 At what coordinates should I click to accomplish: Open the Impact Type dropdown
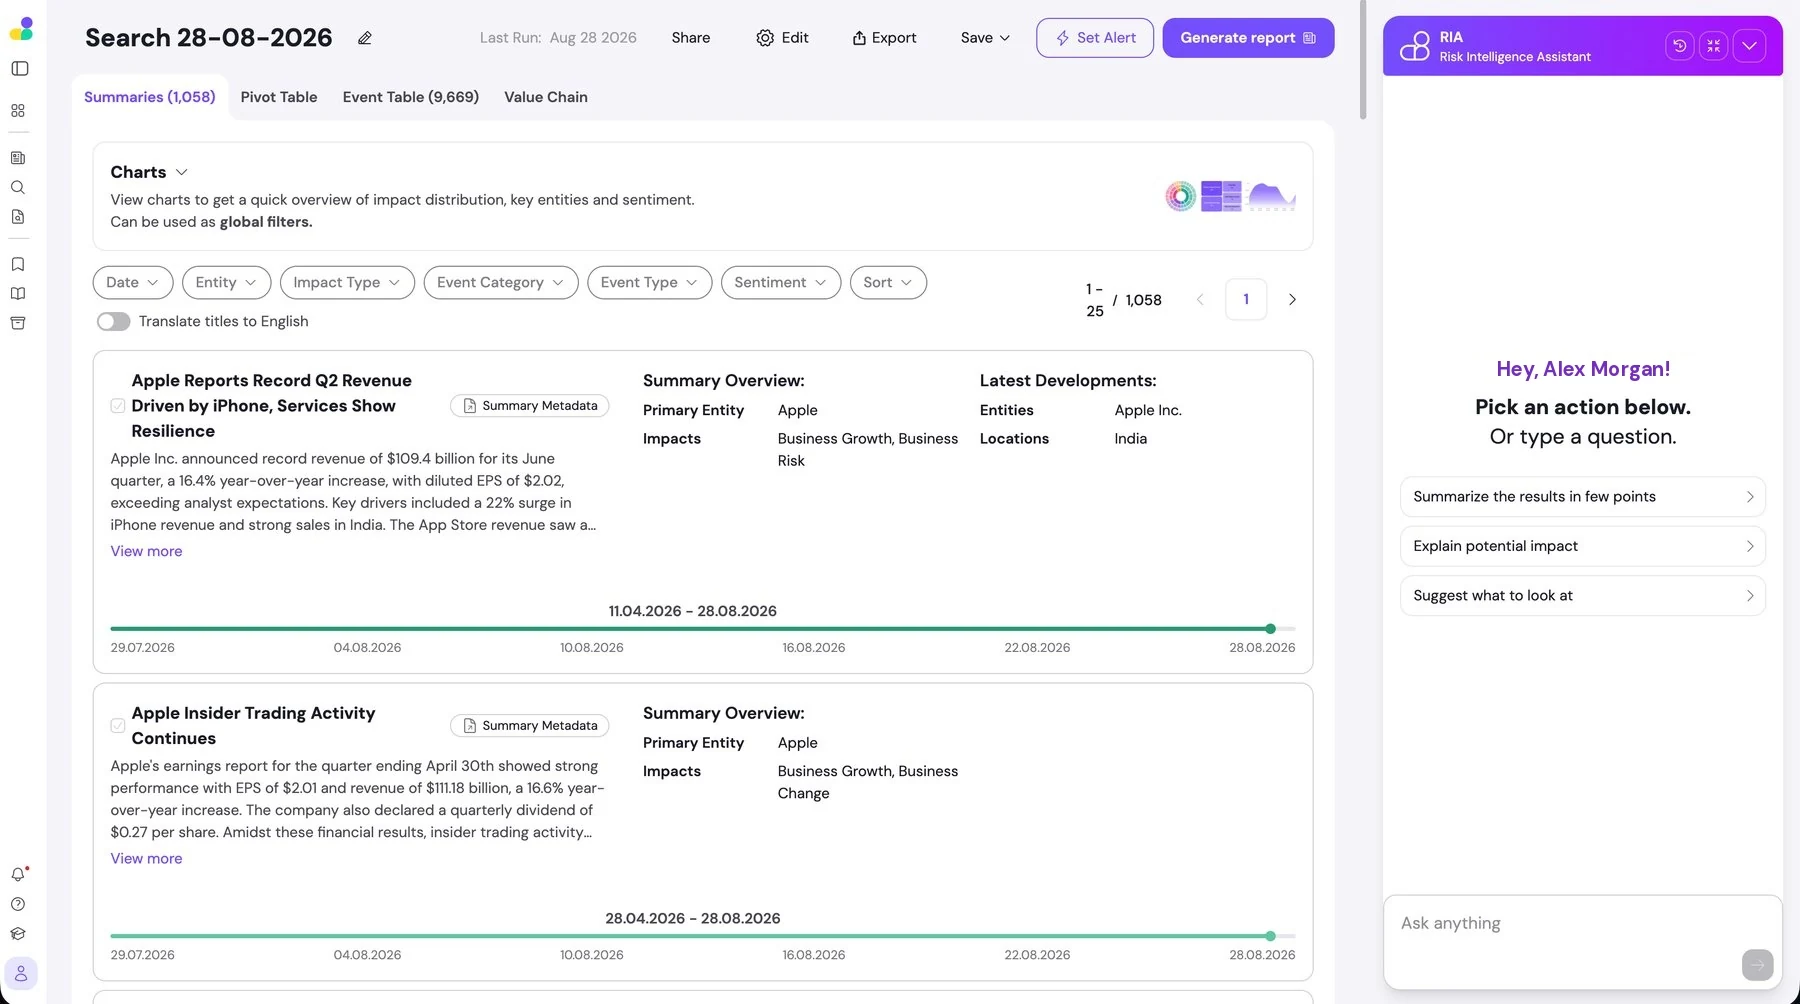pos(347,283)
